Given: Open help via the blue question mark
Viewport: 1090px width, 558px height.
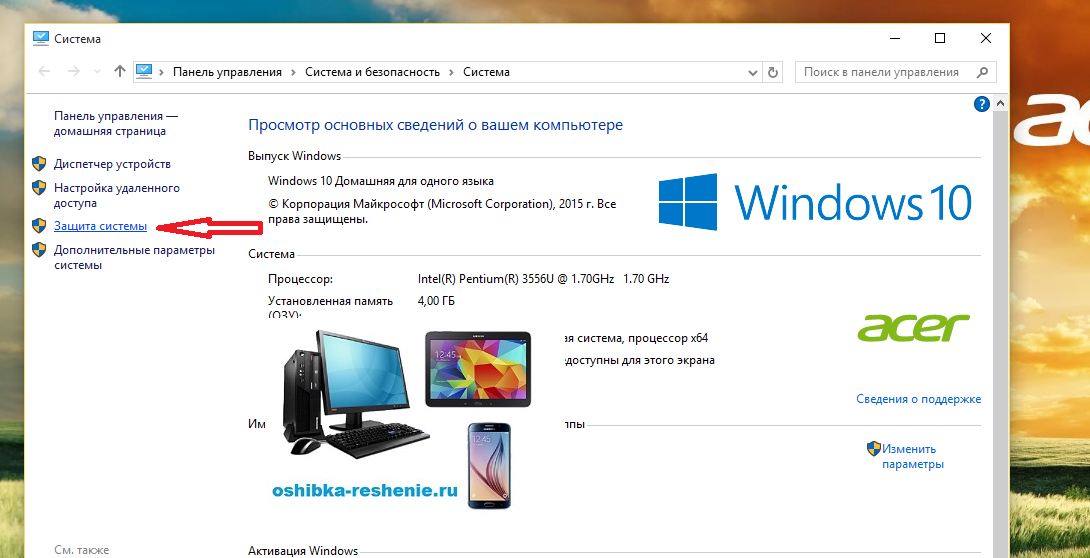Looking at the screenshot, I should point(981,104).
